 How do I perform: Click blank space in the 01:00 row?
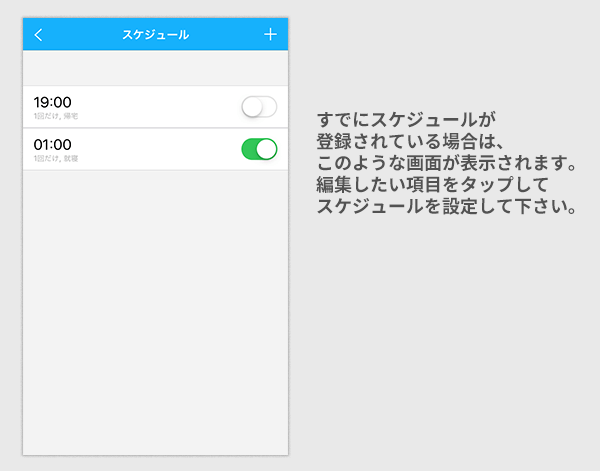tap(160, 149)
